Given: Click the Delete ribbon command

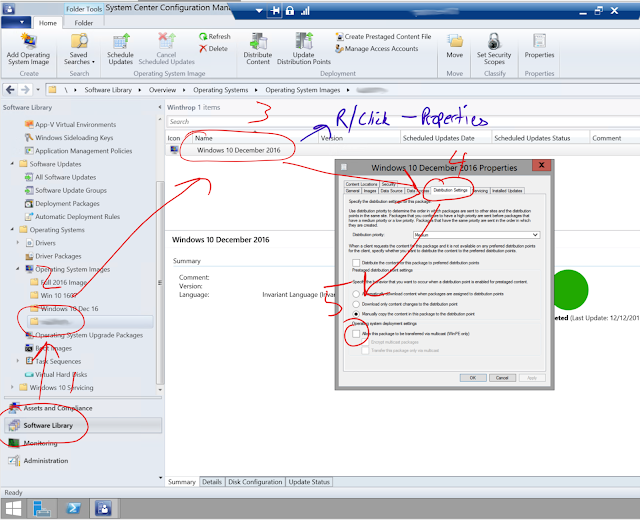Looking at the screenshot, I should pyautogui.click(x=213, y=49).
